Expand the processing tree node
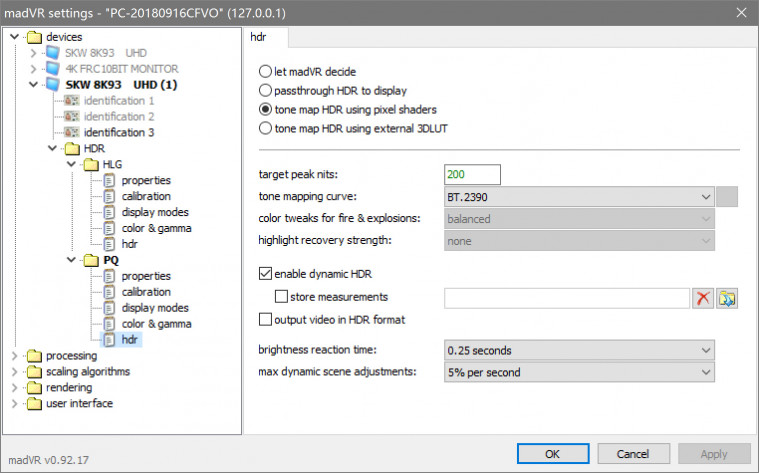The height and width of the screenshot is (473, 759). coord(14,355)
